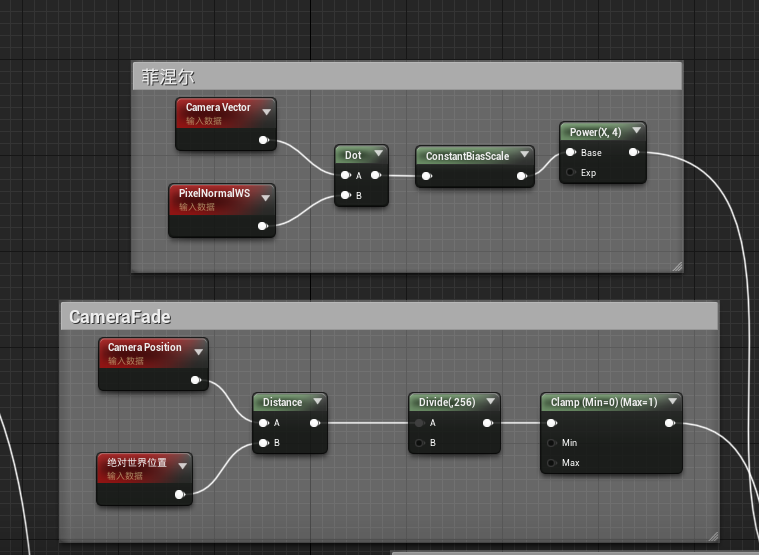Click PixelNormalWS output pin
The height and width of the screenshot is (555, 759).
pos(262,226)
